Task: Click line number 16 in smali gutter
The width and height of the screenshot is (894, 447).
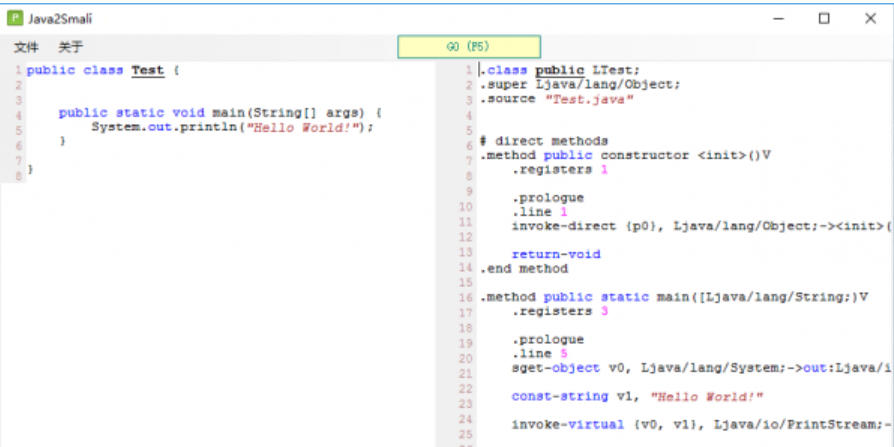Action: click(466, 298)
